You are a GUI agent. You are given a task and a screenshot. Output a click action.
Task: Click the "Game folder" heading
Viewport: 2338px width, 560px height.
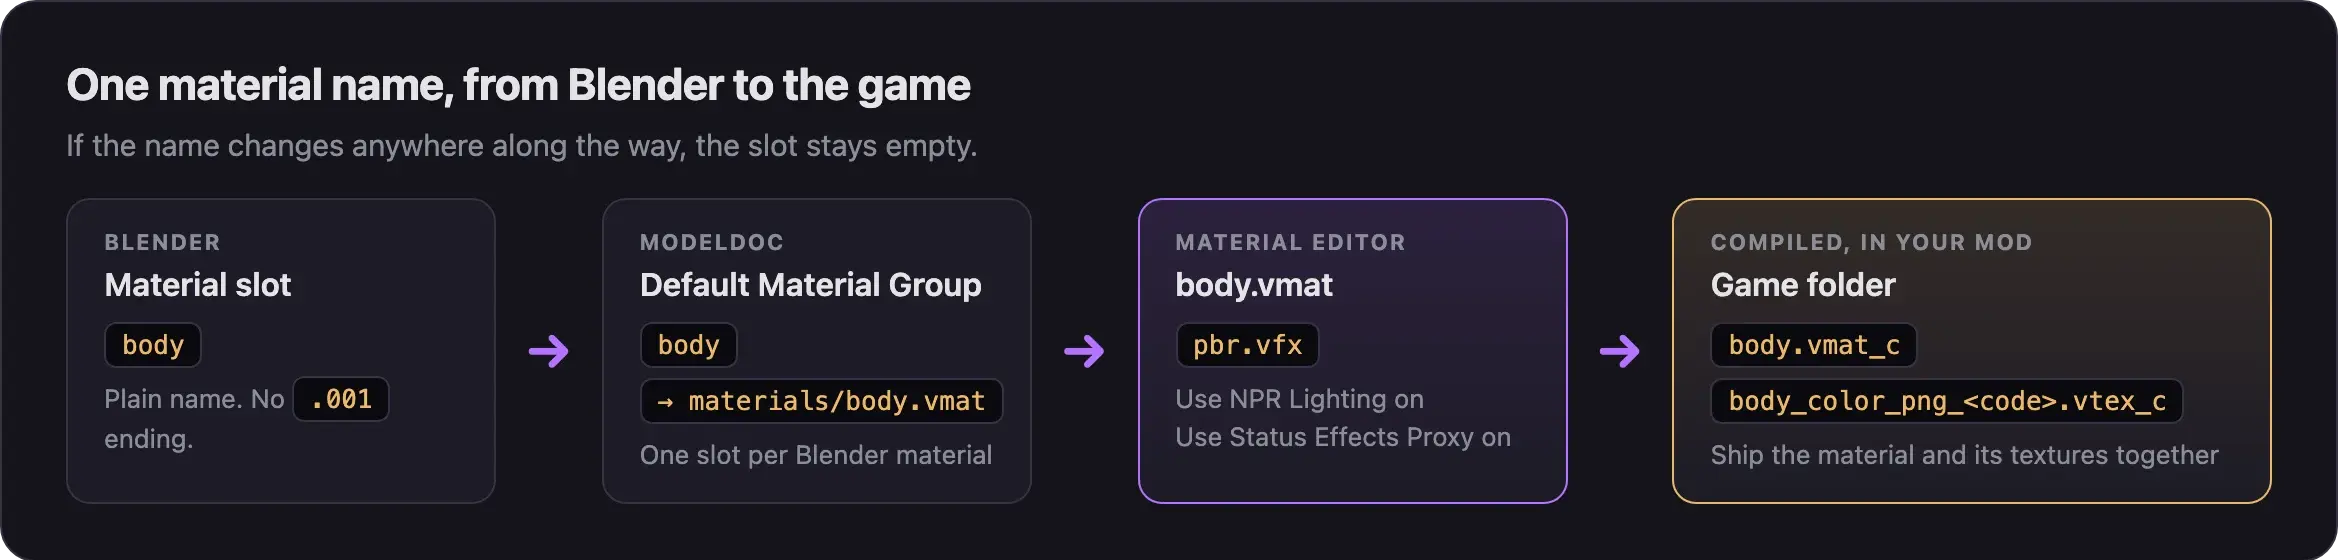coord(1803,285)
